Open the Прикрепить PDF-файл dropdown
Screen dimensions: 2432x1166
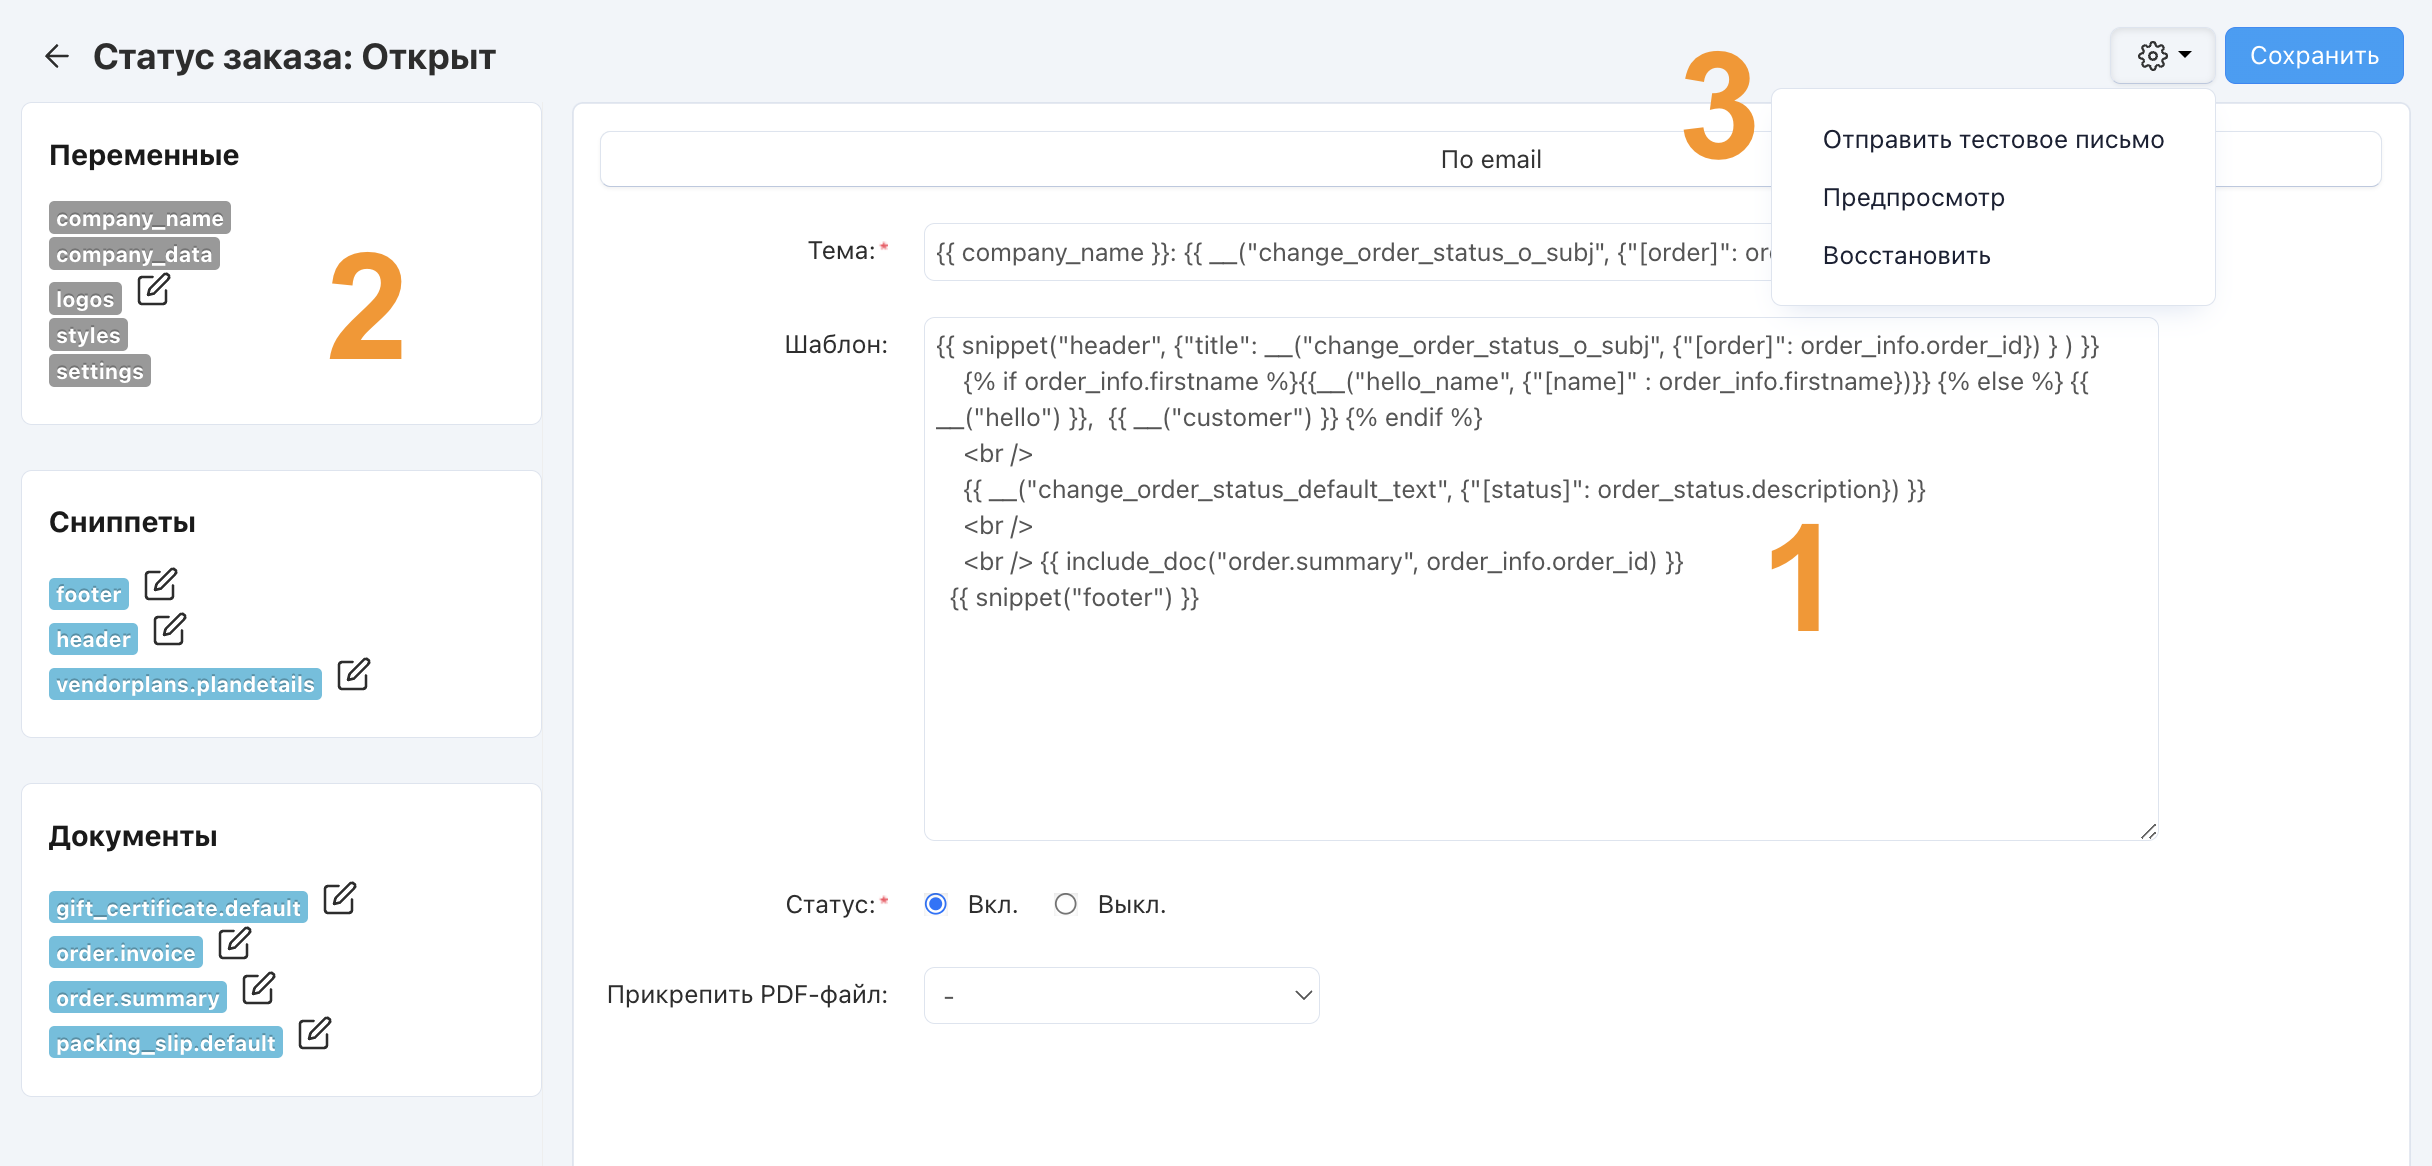(1121, 995)
